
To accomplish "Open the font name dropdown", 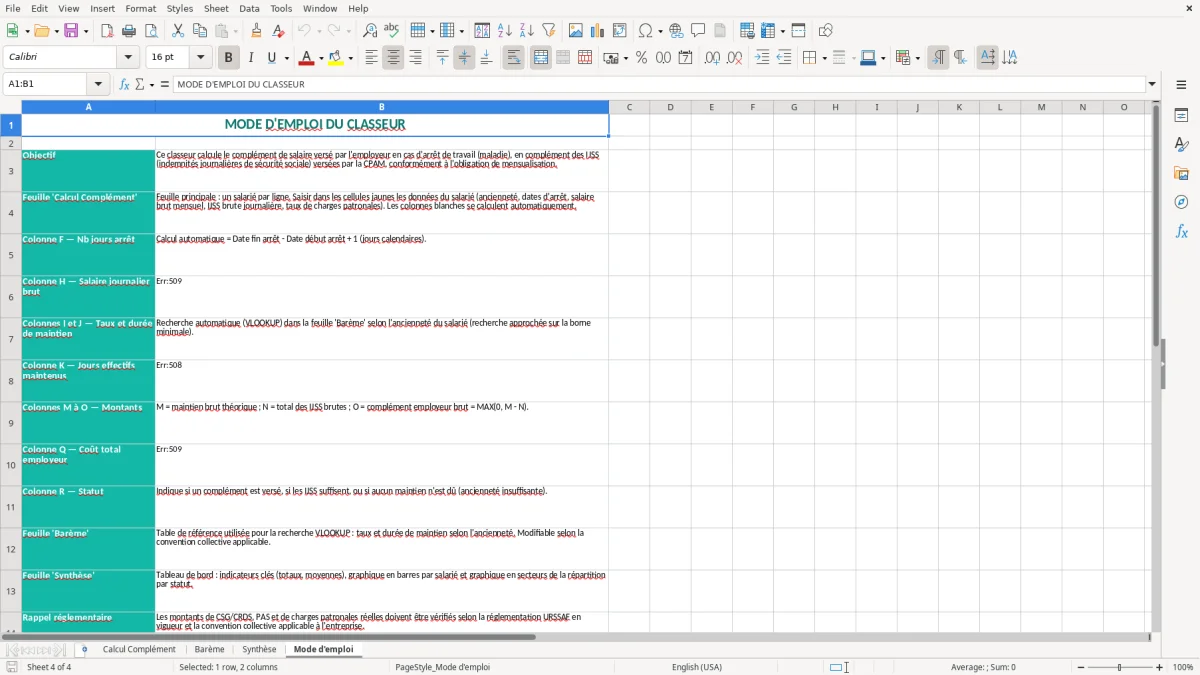I will click(127, 58).
